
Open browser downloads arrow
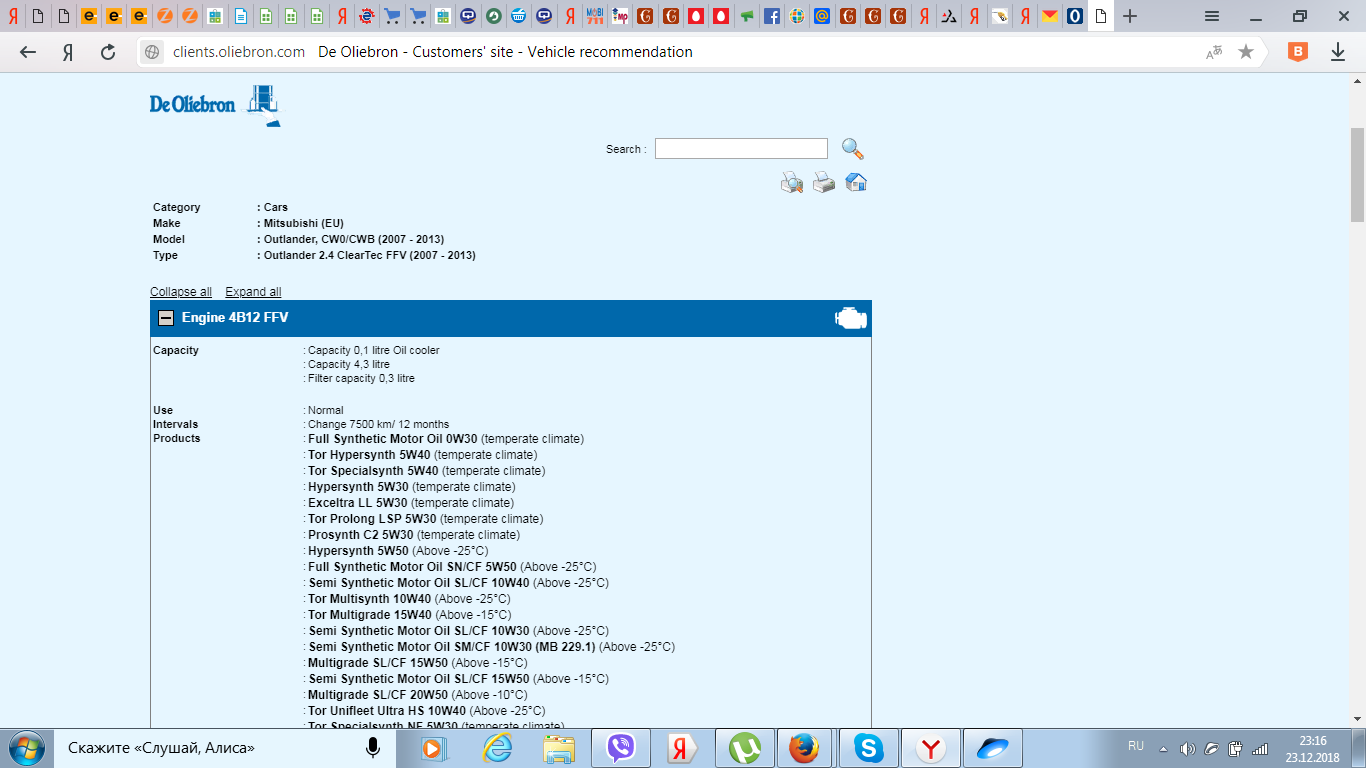click(x=1338, y=52)
